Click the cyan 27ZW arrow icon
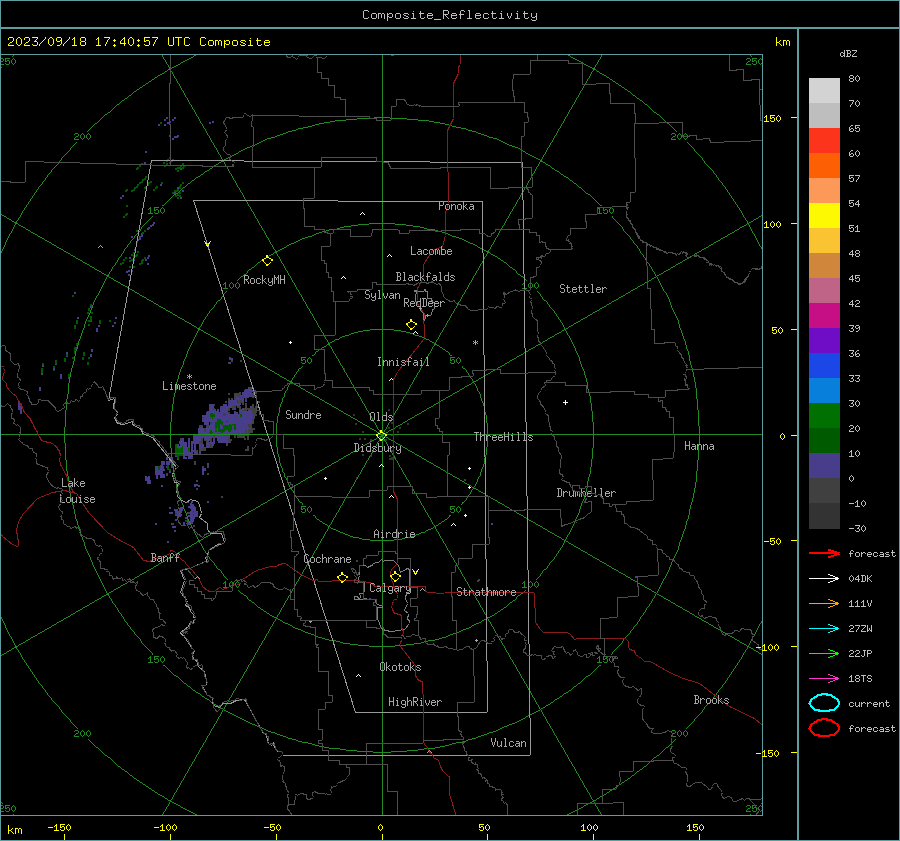This screenshot has height=841, width=900. [x=824, y=629]
